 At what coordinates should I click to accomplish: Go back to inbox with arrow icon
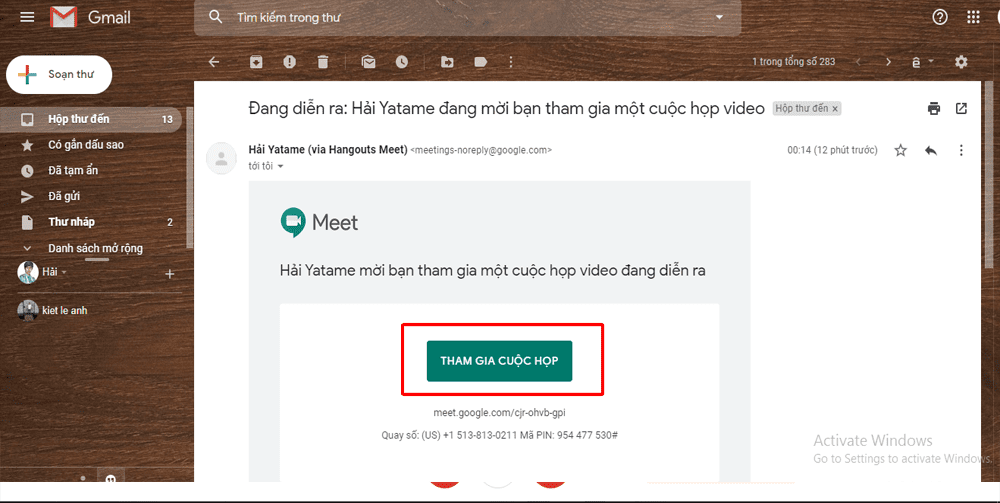(x=214, y=62)
